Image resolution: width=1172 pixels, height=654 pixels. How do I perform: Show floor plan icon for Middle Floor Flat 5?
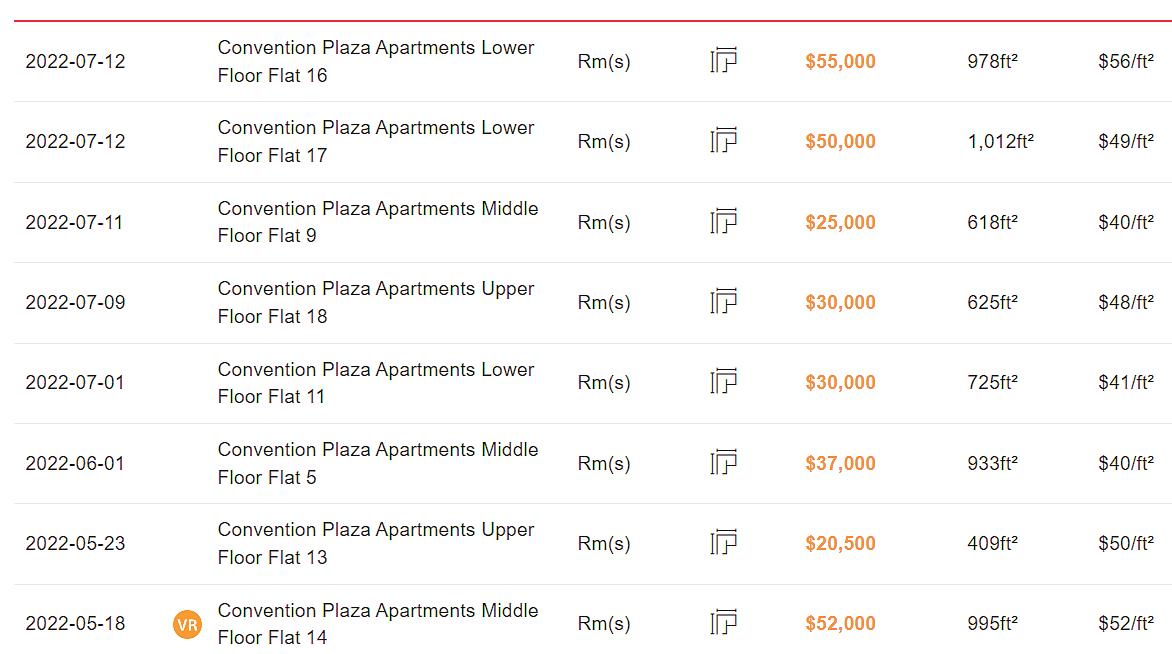click(x=724, y=463)
